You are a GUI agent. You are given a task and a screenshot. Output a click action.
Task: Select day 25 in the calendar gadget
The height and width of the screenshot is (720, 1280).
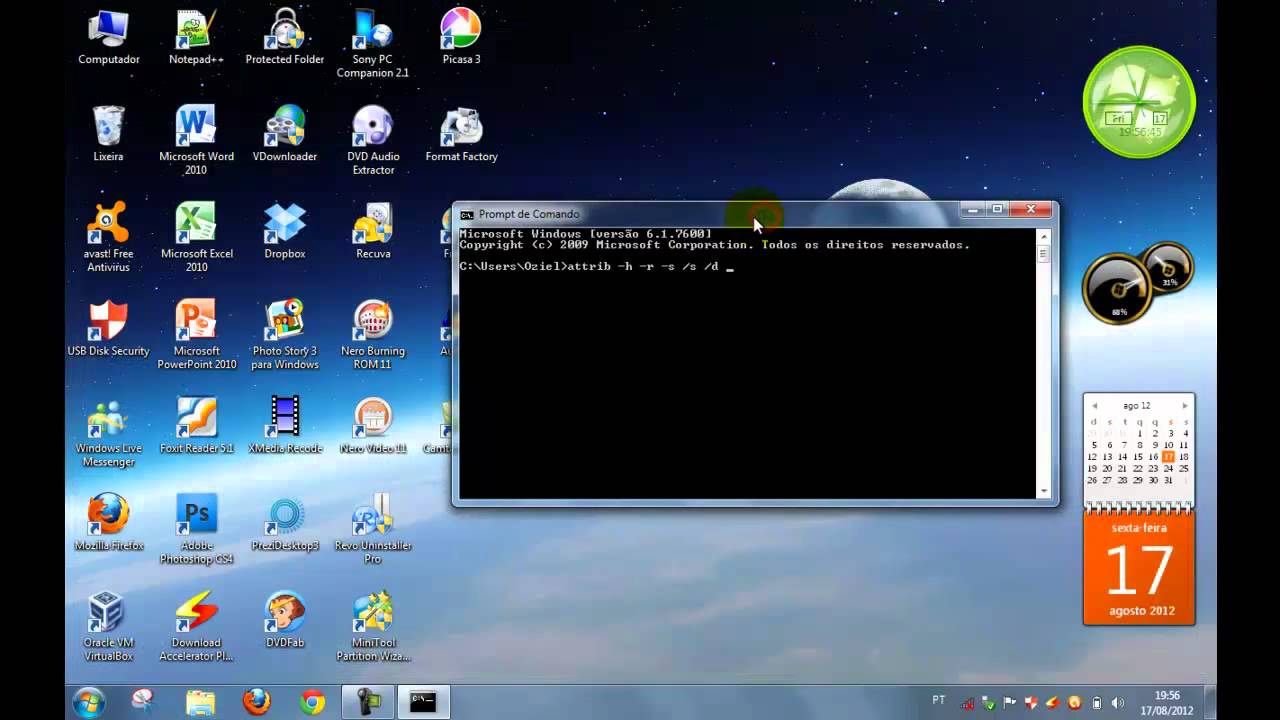[1184, 469]
